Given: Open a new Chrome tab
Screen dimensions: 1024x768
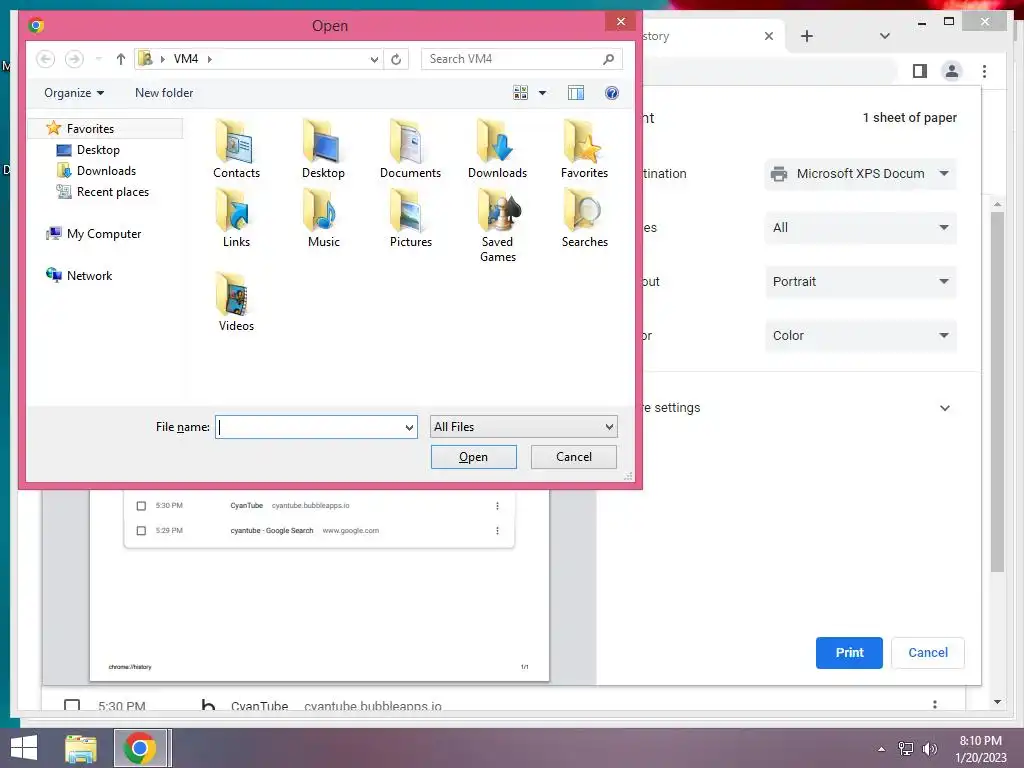Looking at the screenshot, I should 807,36.
